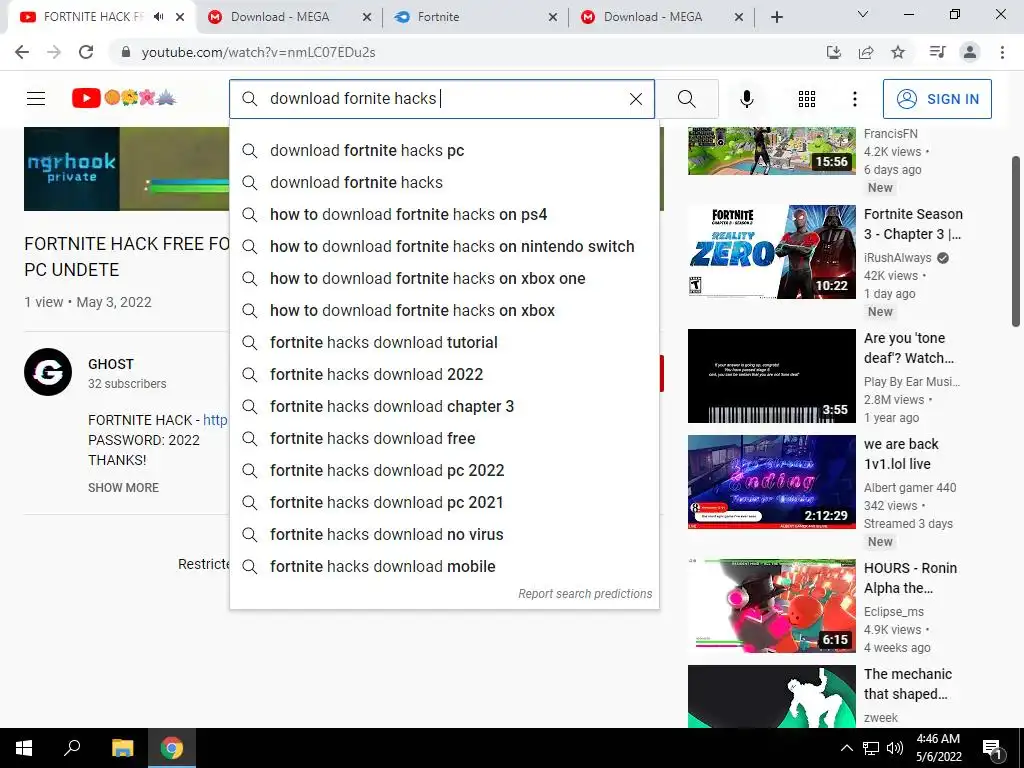This screenshot has height=768, width=1024.
Task: Open the GHOST channel avatar
Action: [48, 372]
